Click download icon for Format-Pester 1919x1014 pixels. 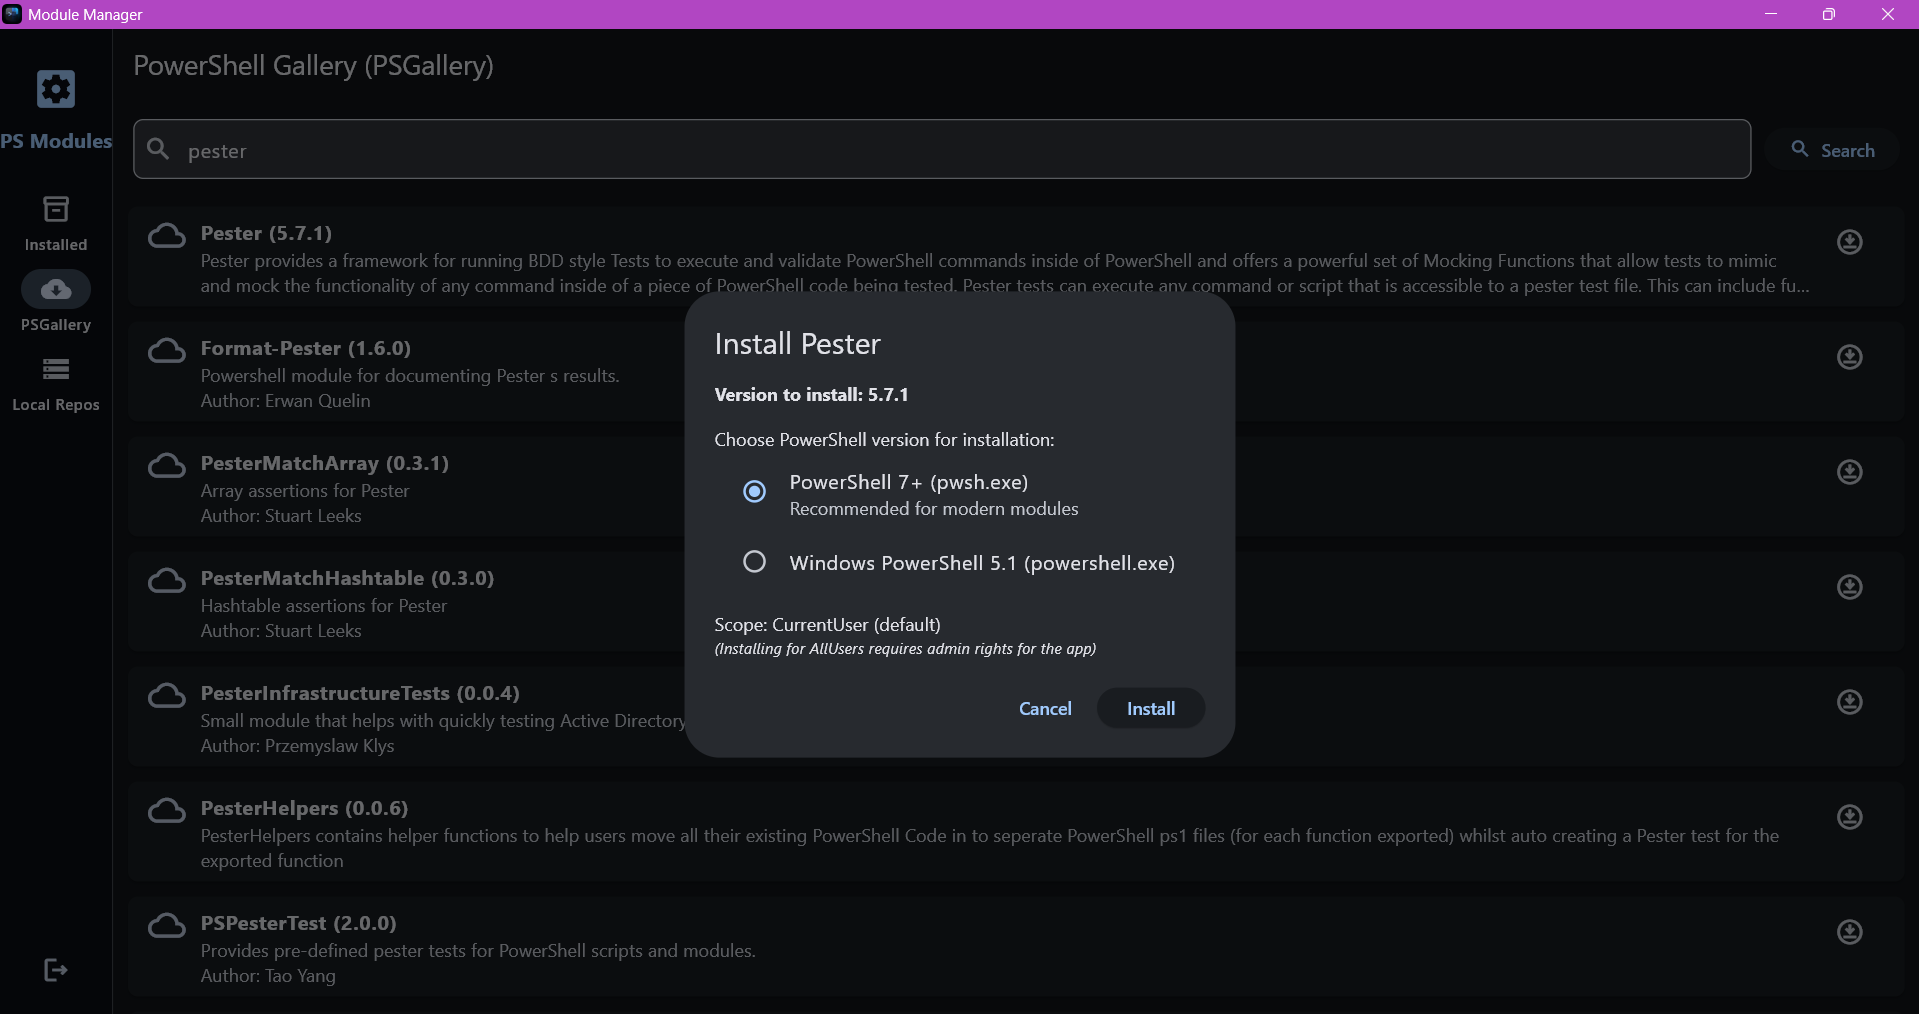(1850, 357)
